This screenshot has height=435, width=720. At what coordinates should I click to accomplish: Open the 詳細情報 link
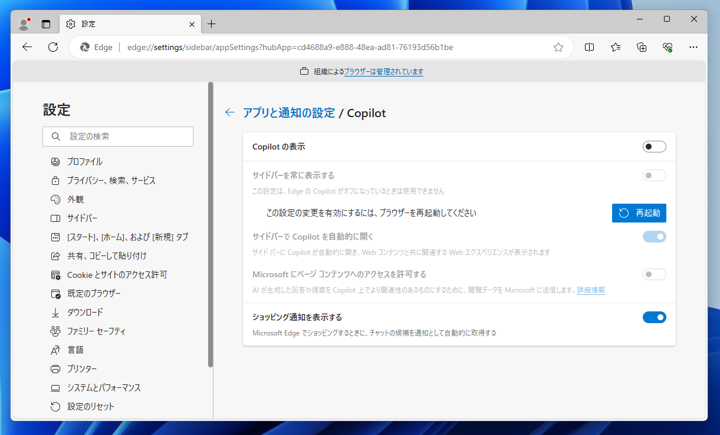click(x=591, y=290)
